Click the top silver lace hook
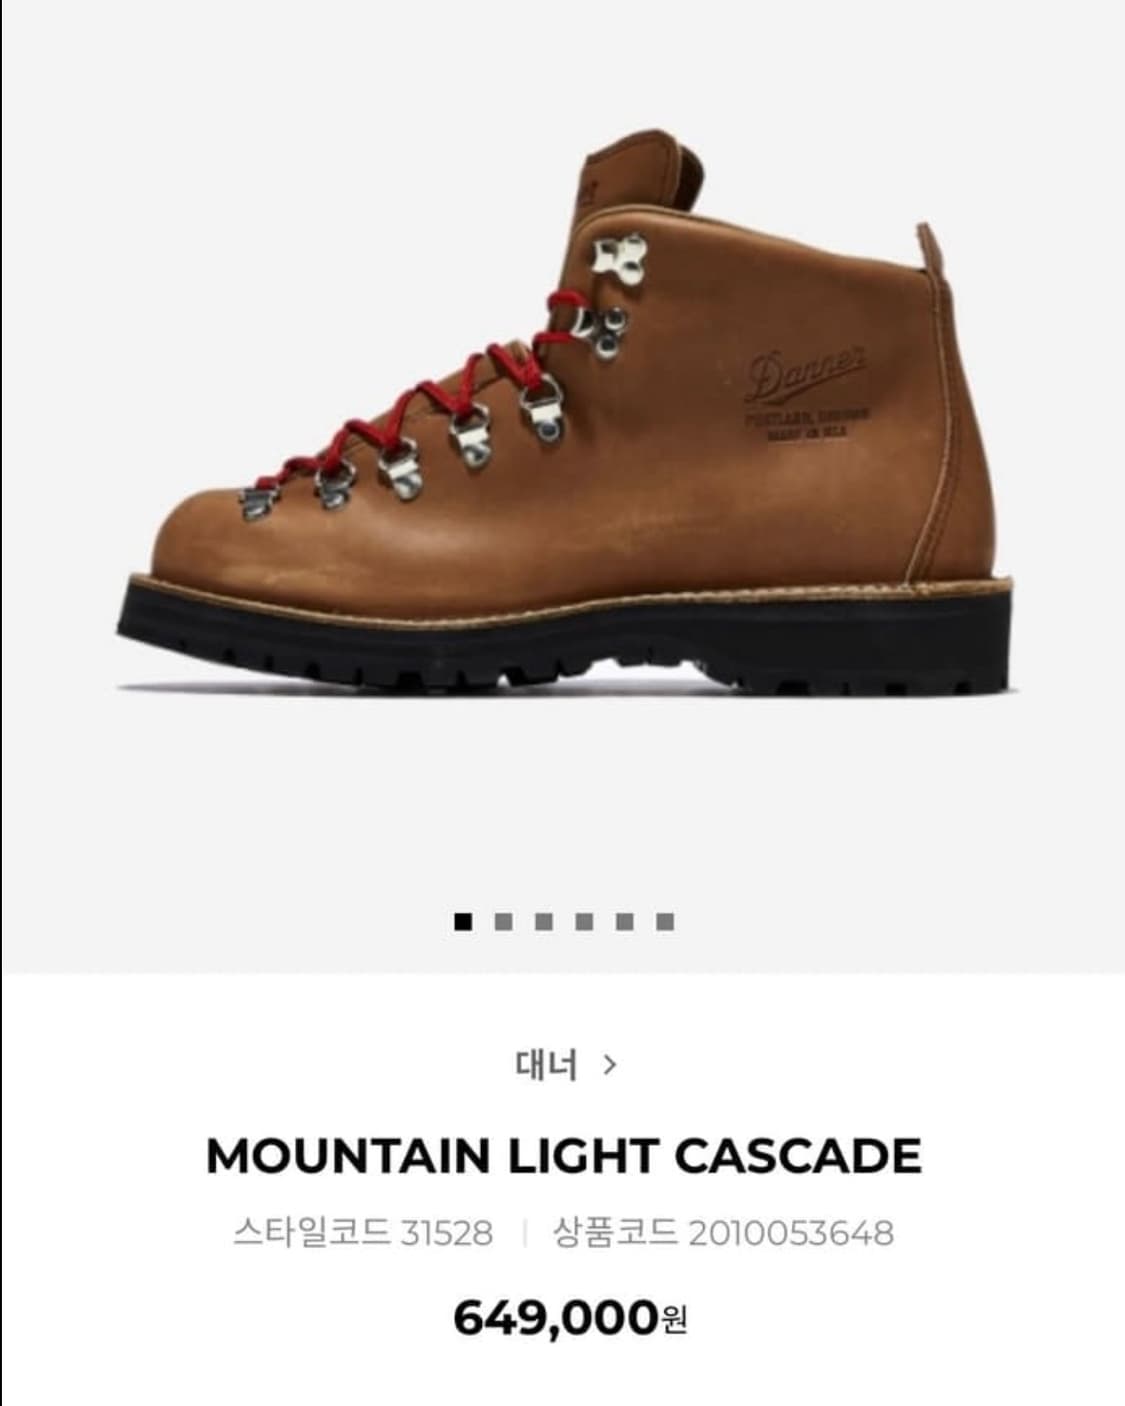This screenshot has height=1406, width=1125. pyautogui.click(x=619, y=257)
